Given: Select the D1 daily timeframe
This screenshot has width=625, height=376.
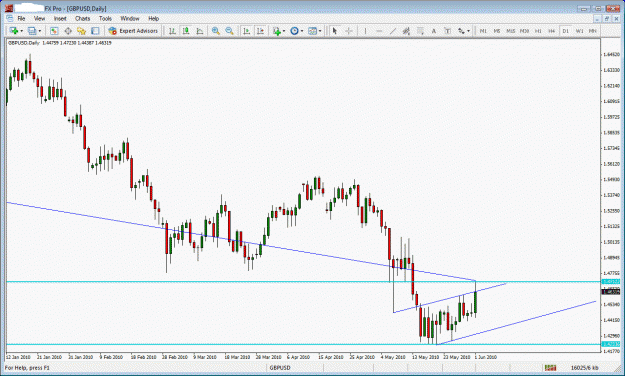Looking at the screenshot, I should tap(566, 31).
